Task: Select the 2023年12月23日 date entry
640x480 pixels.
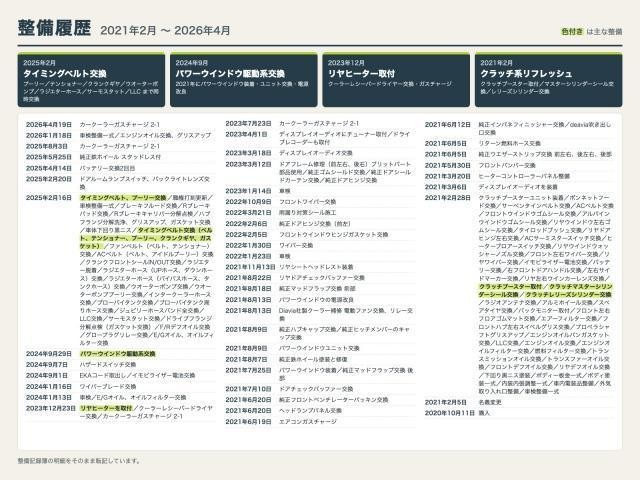Action: click(51, 408)
